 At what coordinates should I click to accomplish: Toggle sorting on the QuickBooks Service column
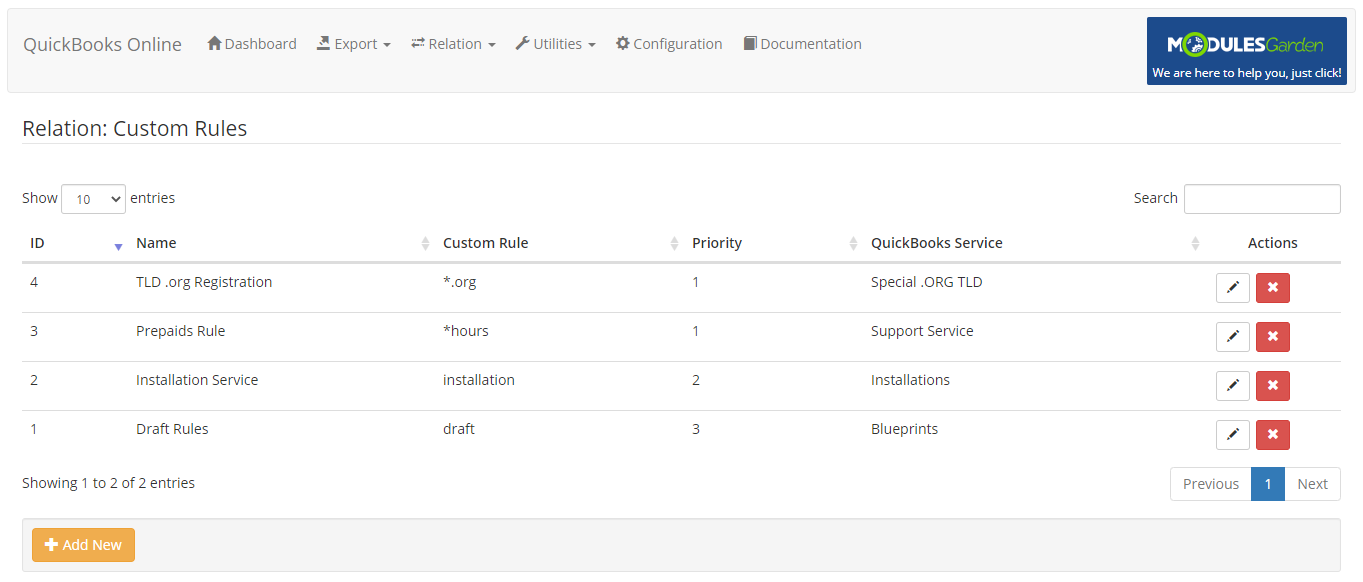click(x=1196, y=242)
